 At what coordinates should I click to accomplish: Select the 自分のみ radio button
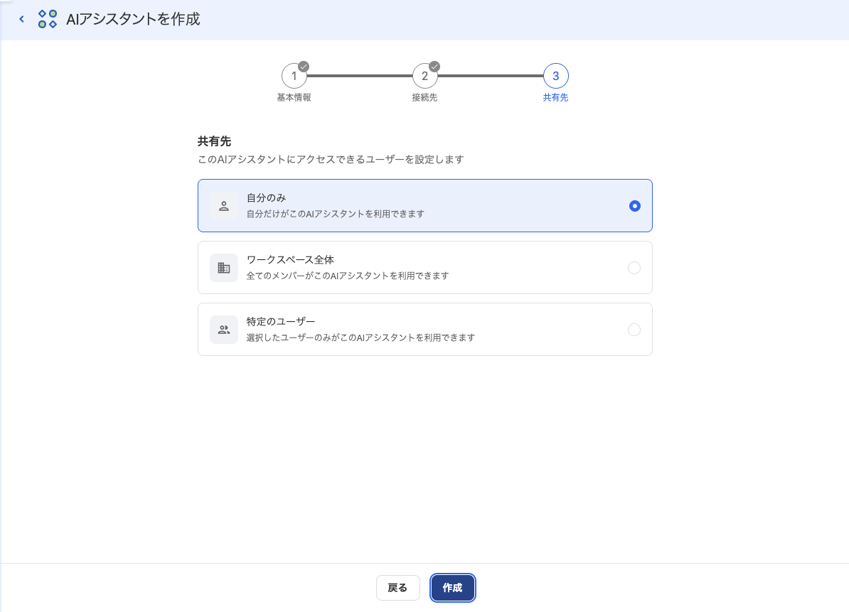tap(635, 206)
